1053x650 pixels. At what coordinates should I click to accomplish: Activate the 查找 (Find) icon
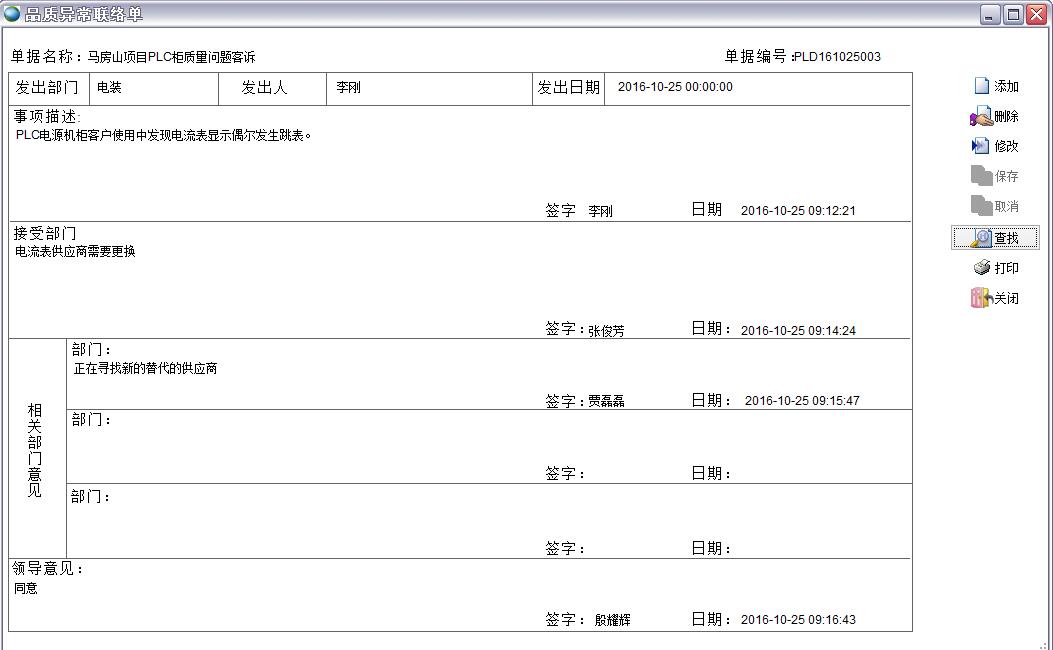tap(997, 237)
